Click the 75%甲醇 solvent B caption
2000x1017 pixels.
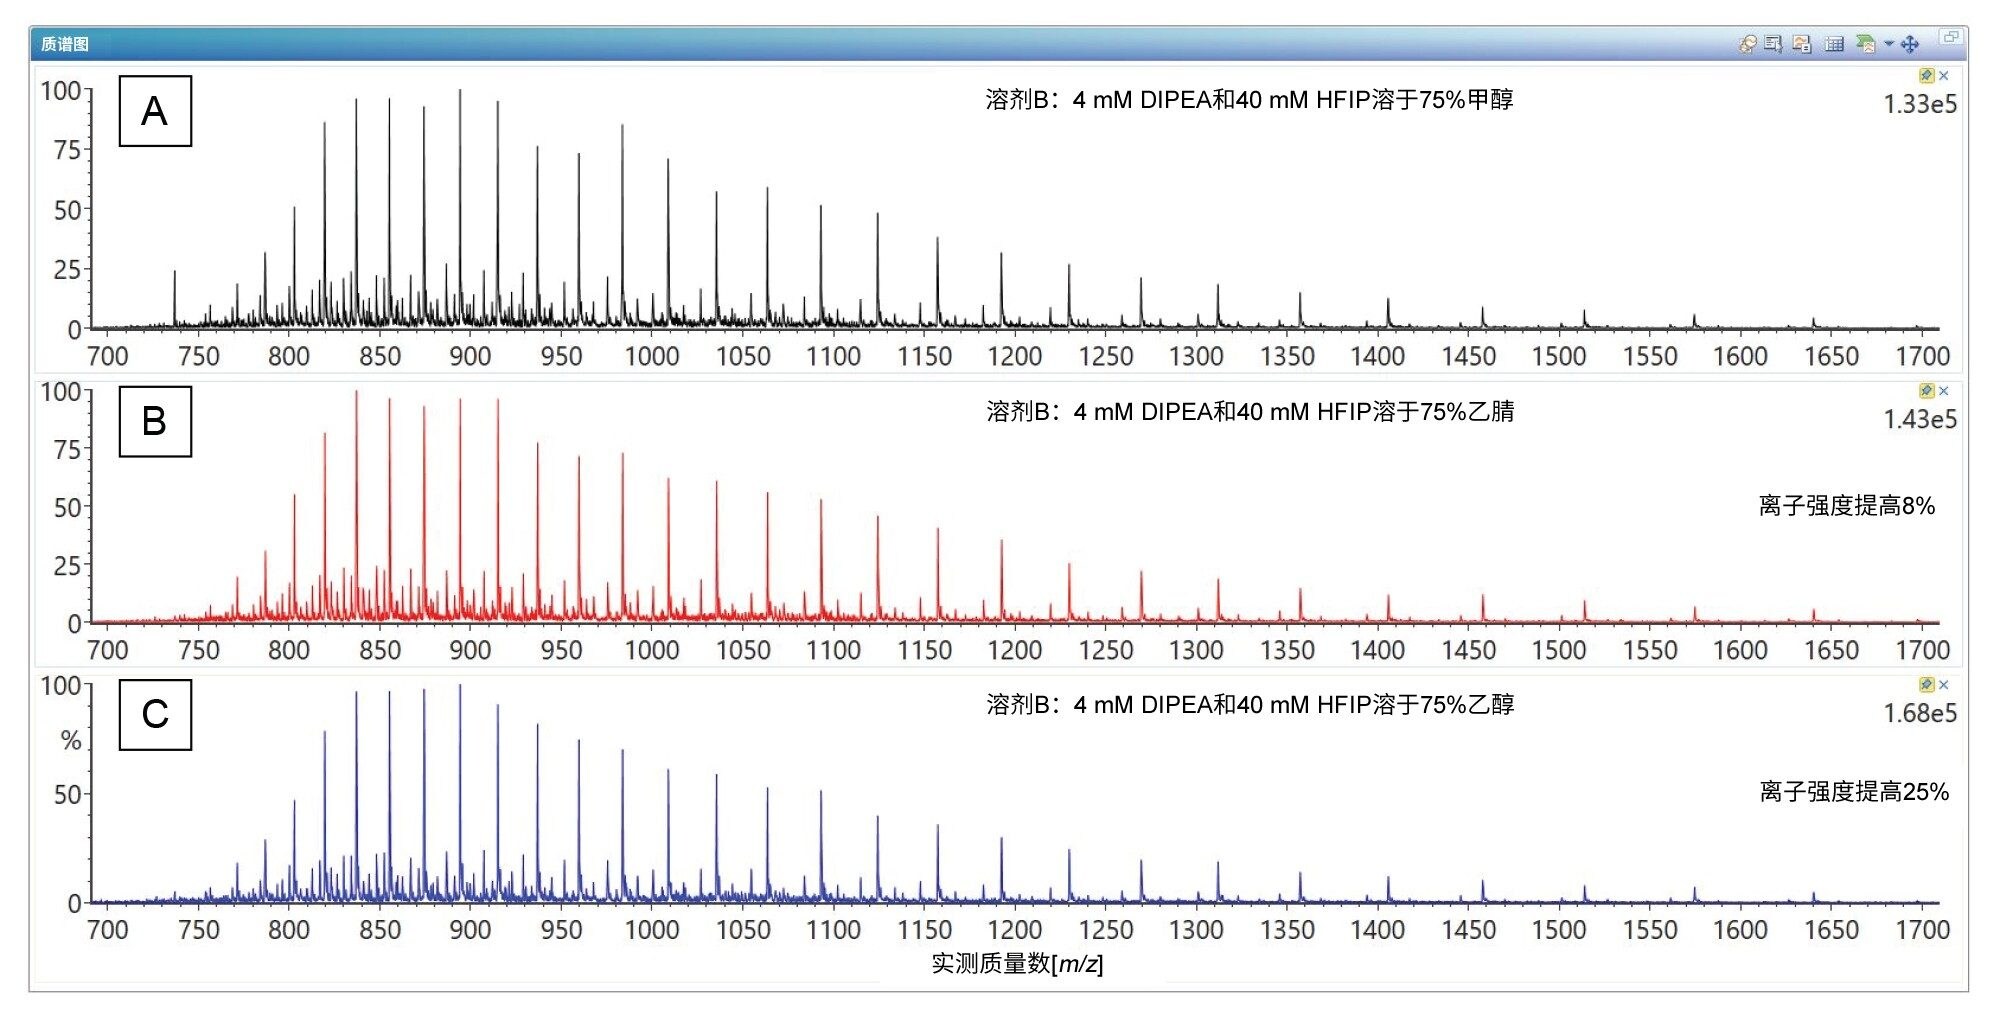1249,100
